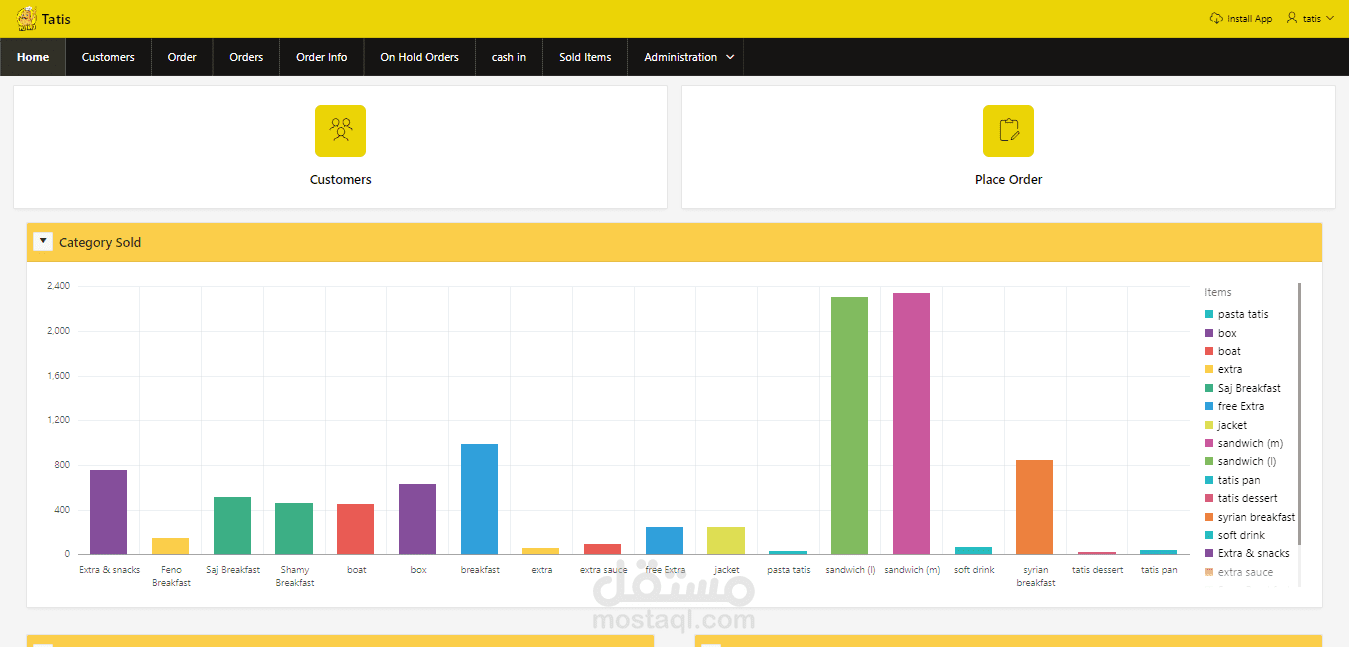Open the Orders menu item

[246, 57]
